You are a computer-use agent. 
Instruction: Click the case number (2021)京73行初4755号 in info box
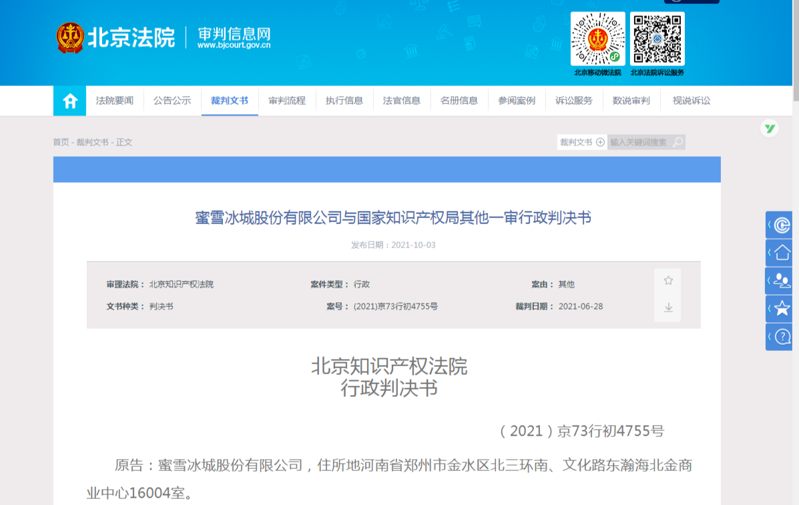pyautogui.click(x=395, y=306)
